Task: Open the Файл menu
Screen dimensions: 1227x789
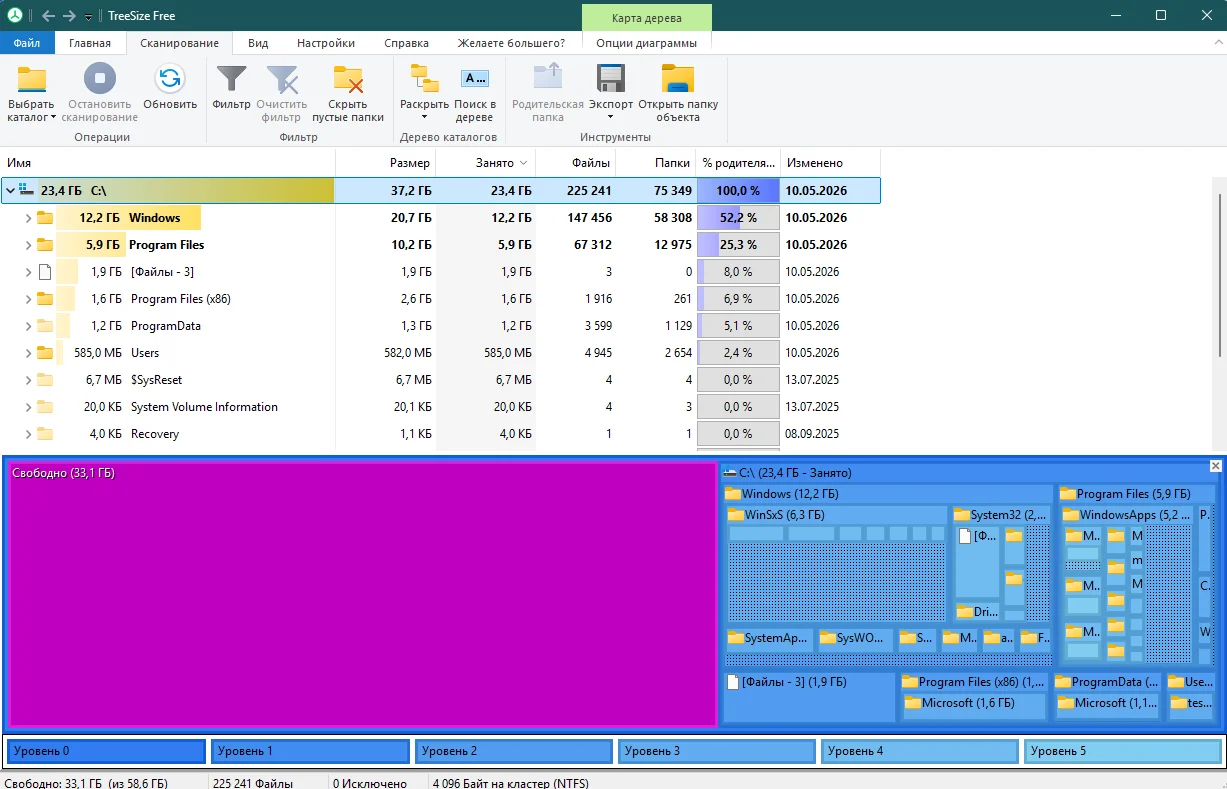Action: coord(27,43)
